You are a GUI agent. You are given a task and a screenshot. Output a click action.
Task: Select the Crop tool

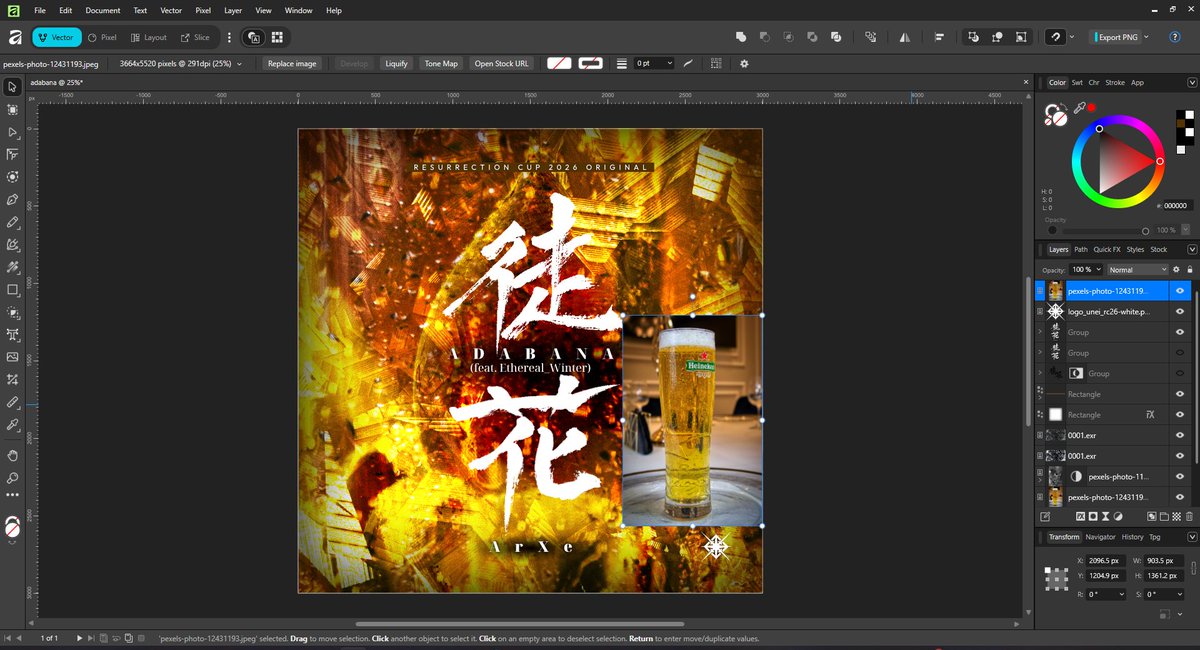[13, 379]
